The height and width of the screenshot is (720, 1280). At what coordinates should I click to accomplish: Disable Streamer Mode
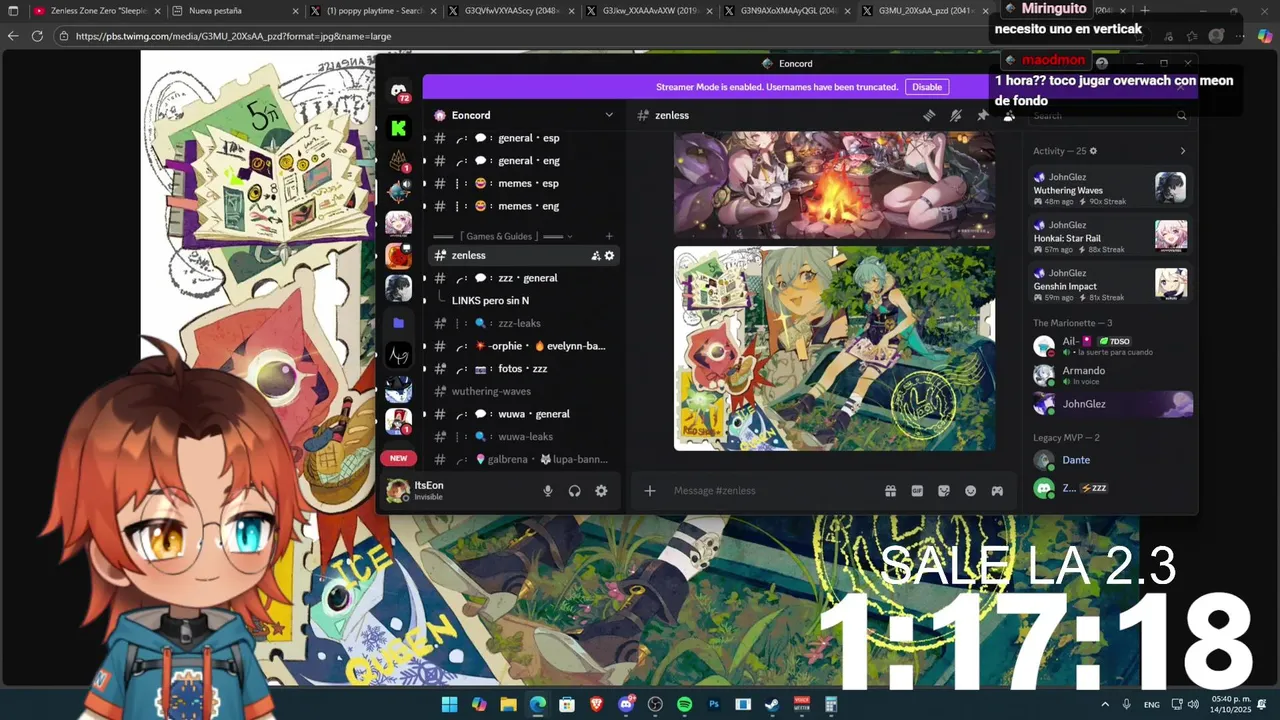[927, 87]
